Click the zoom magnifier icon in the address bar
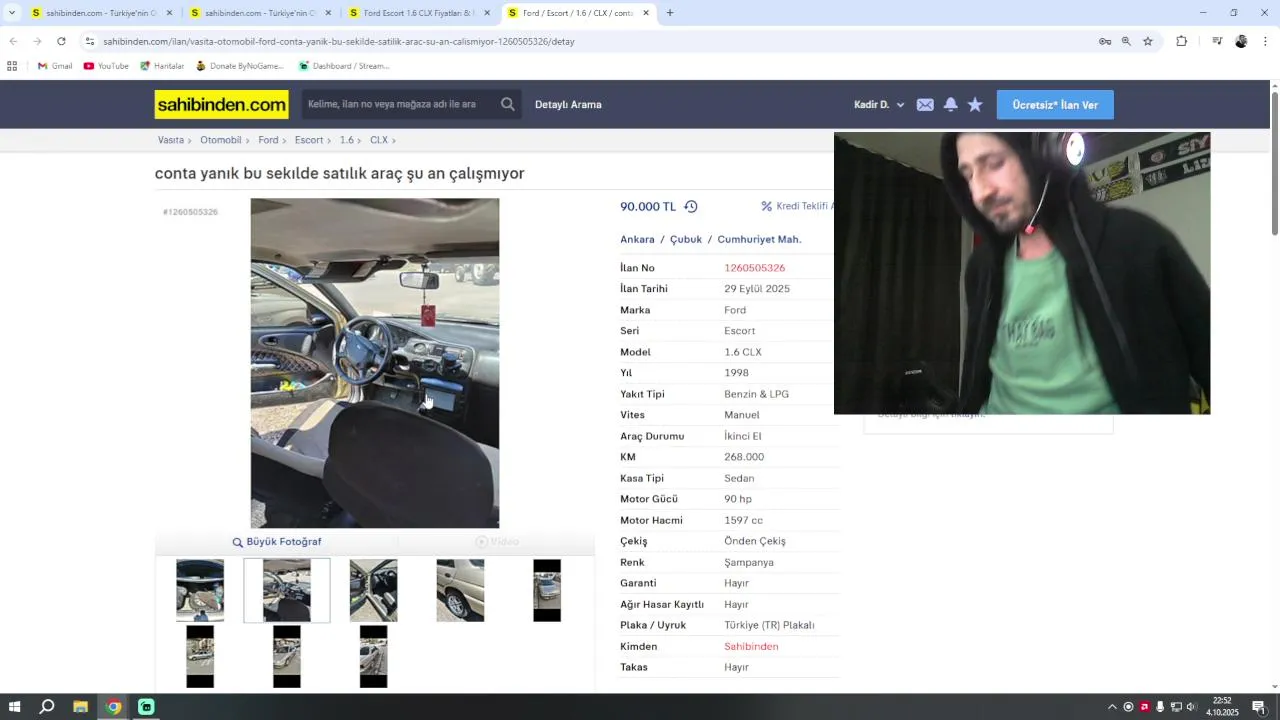 click(1126, 41)
